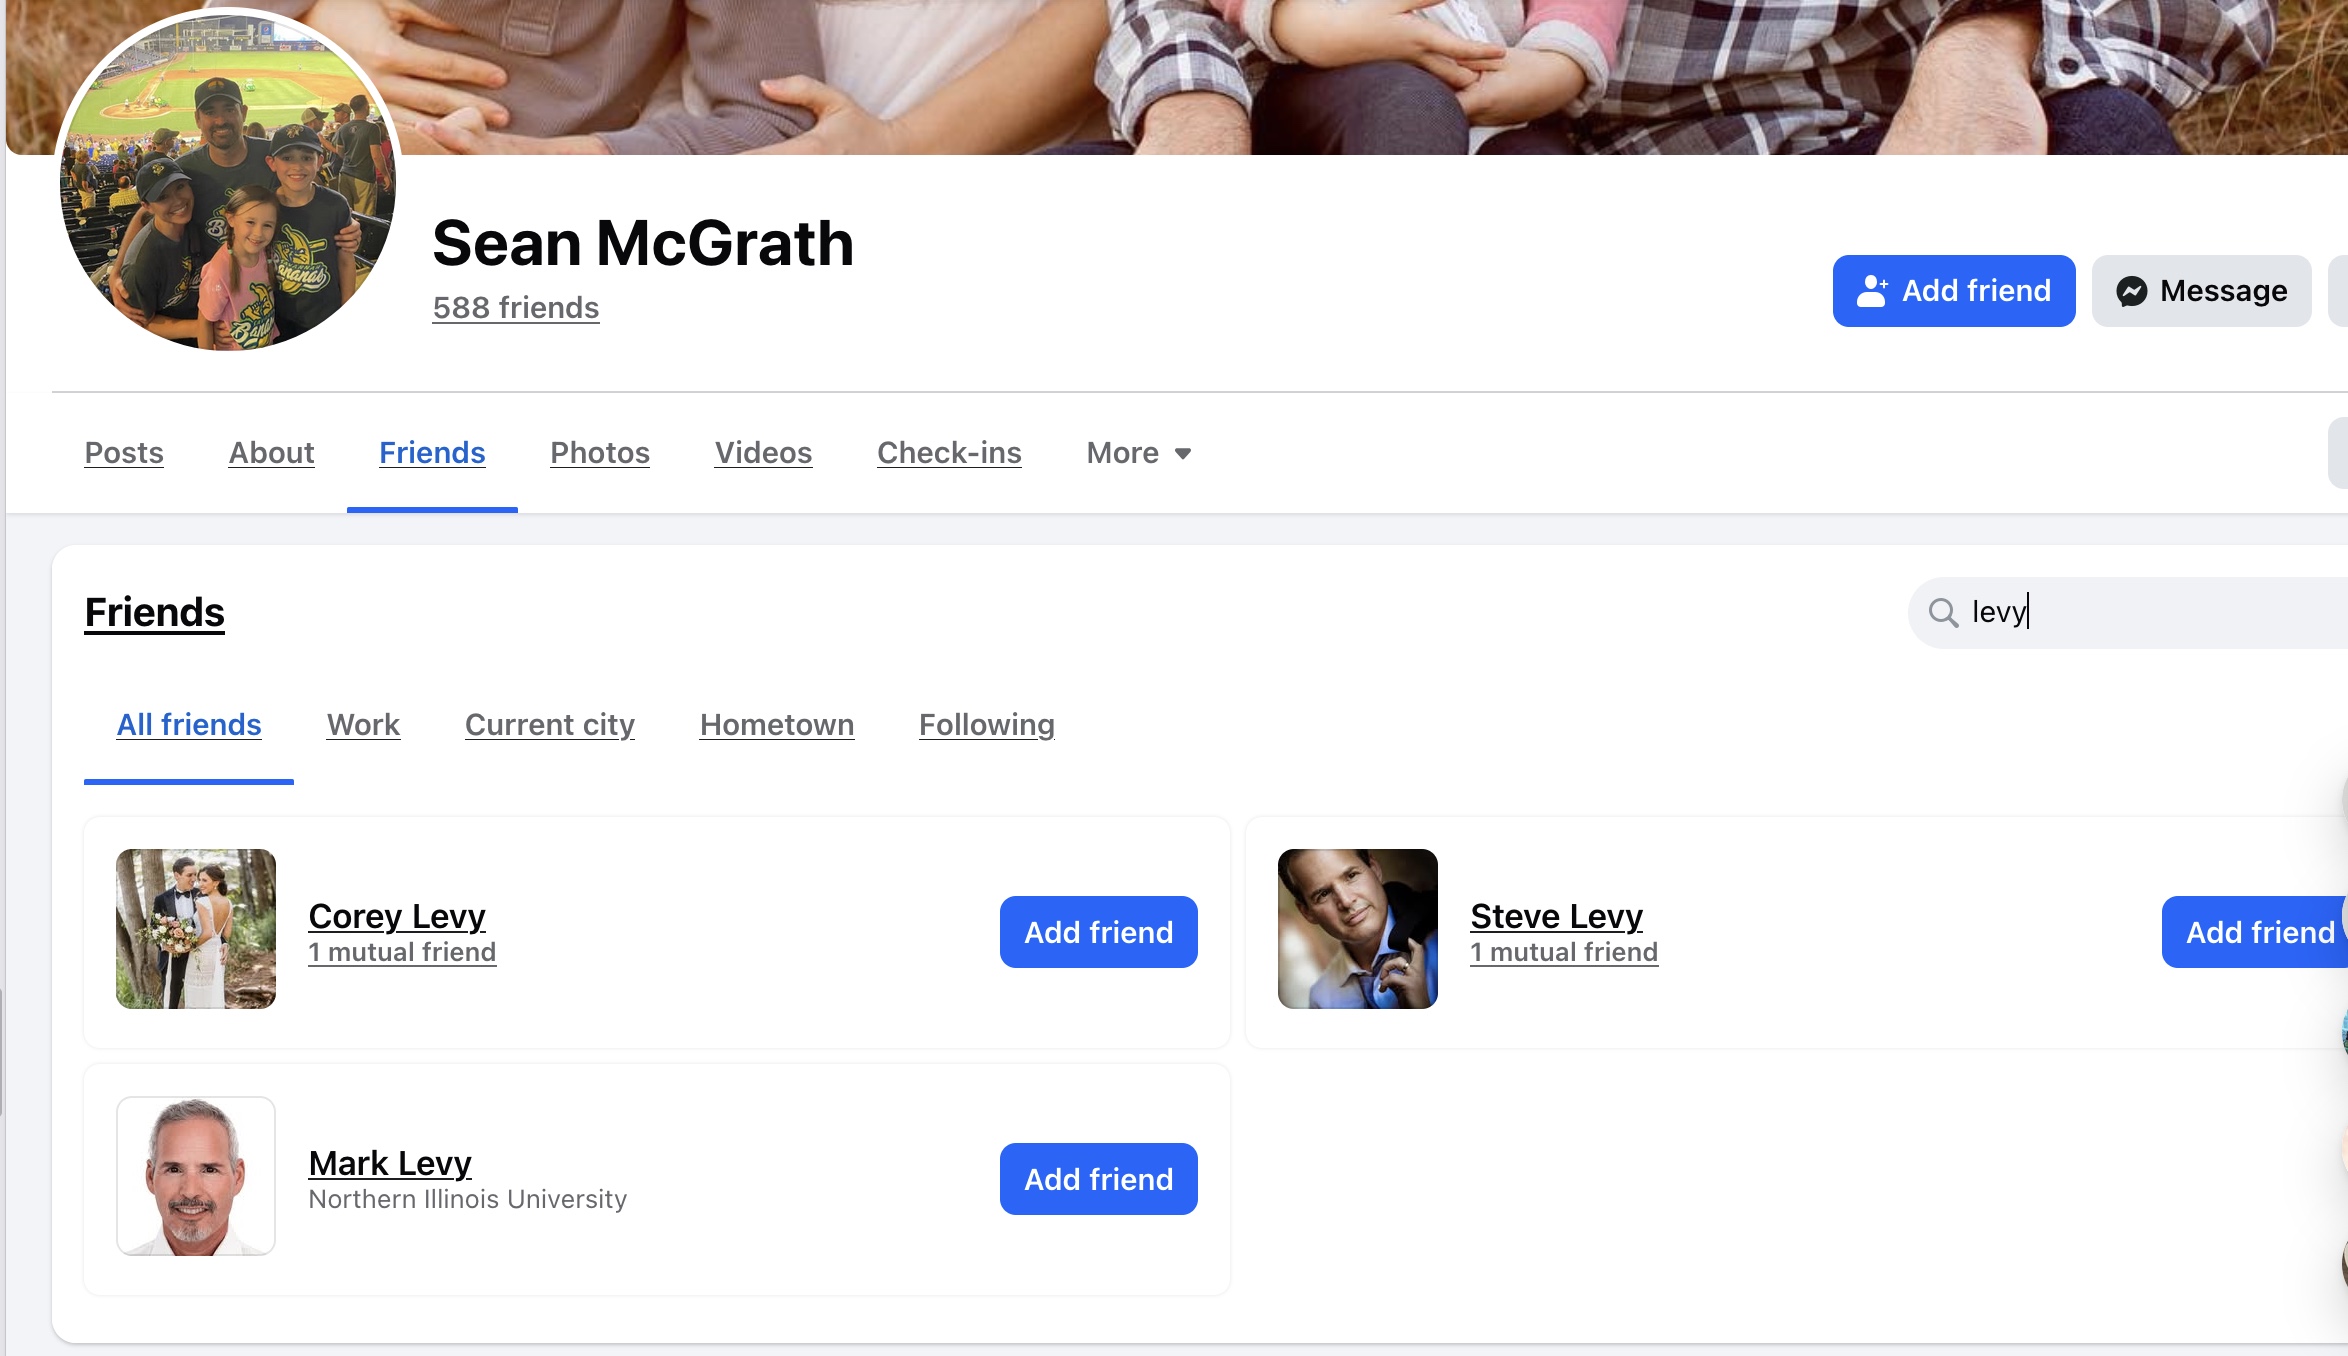Image resolution: width=2348 pixels, height=1356 pixels.
Task: Add Mark Levy as a friend
Action: (1098, 1179)
